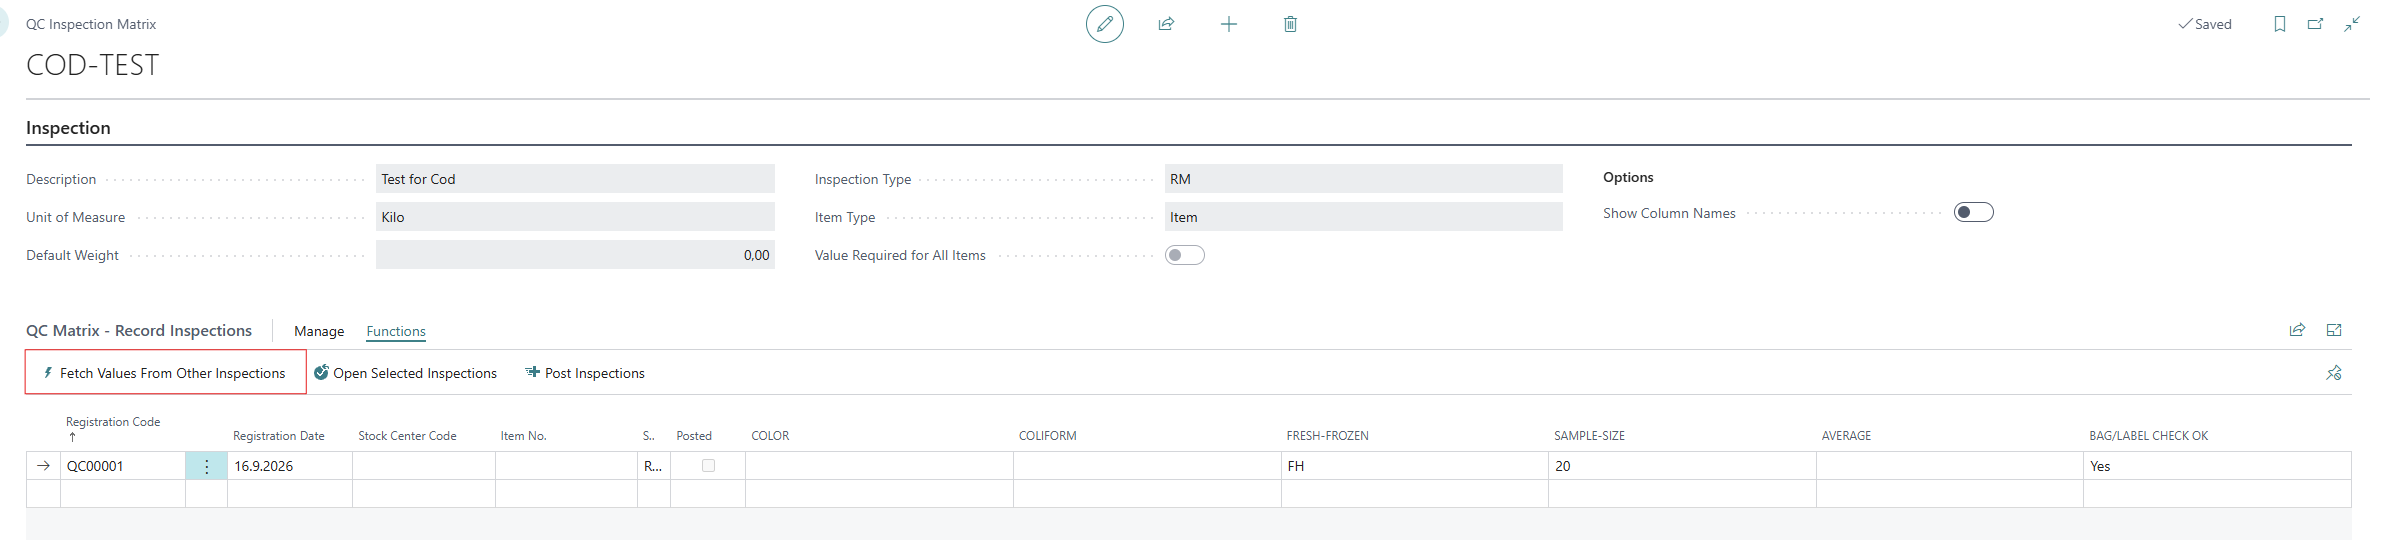Click the share icon in header
The width and height of the screenshot is (2383, 540).
(1166, 24)
